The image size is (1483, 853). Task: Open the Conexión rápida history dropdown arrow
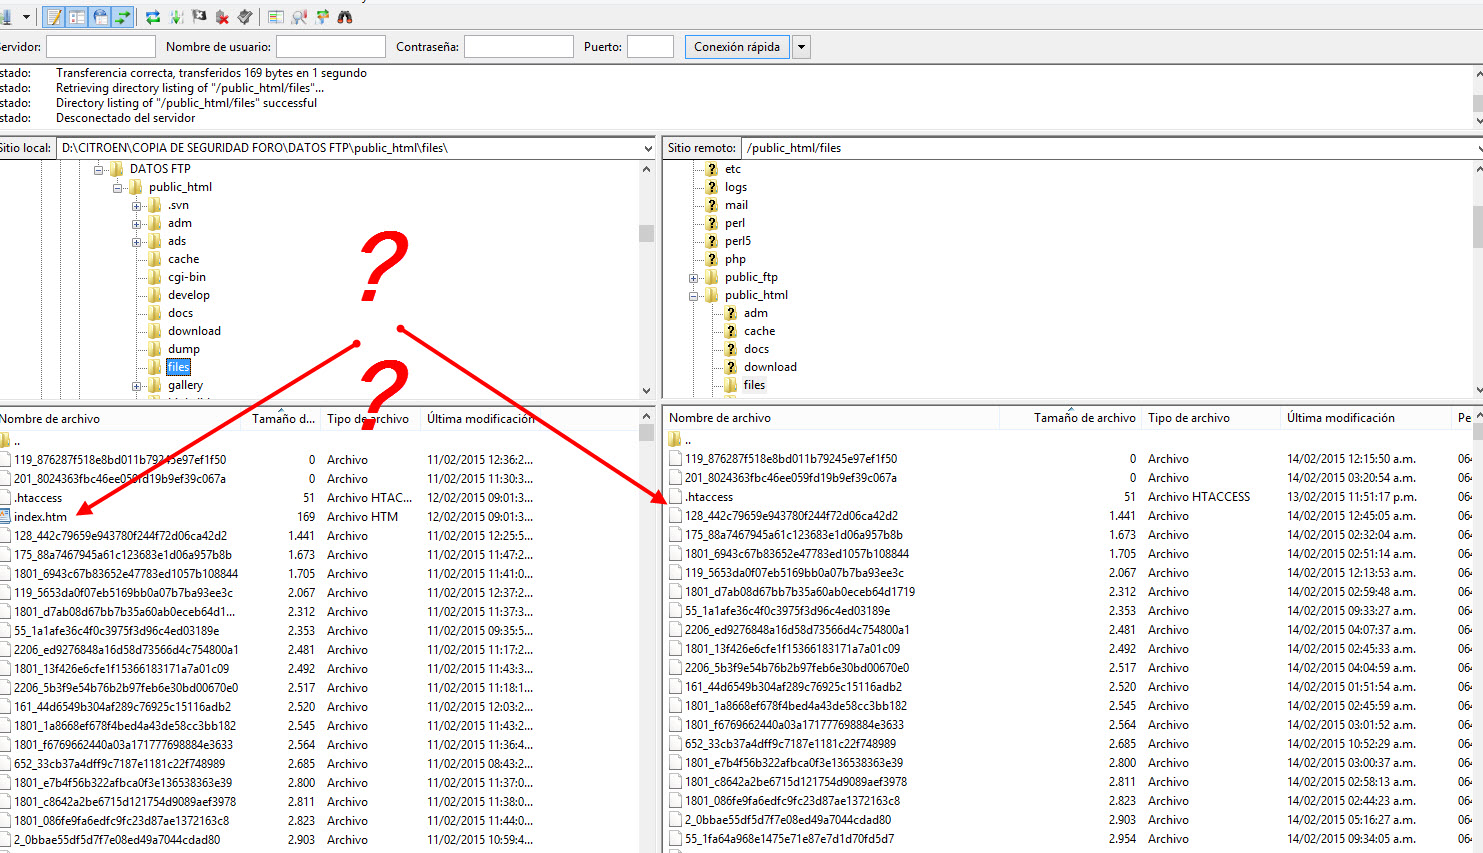pos(801,47)
